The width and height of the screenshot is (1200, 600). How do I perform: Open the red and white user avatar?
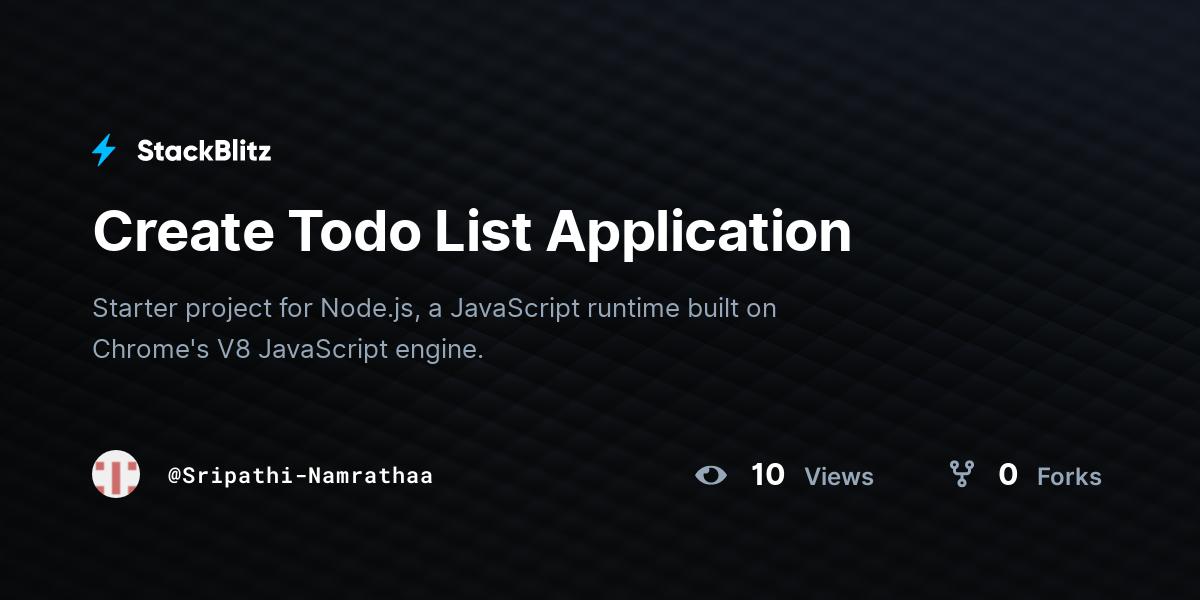[116, 474]
